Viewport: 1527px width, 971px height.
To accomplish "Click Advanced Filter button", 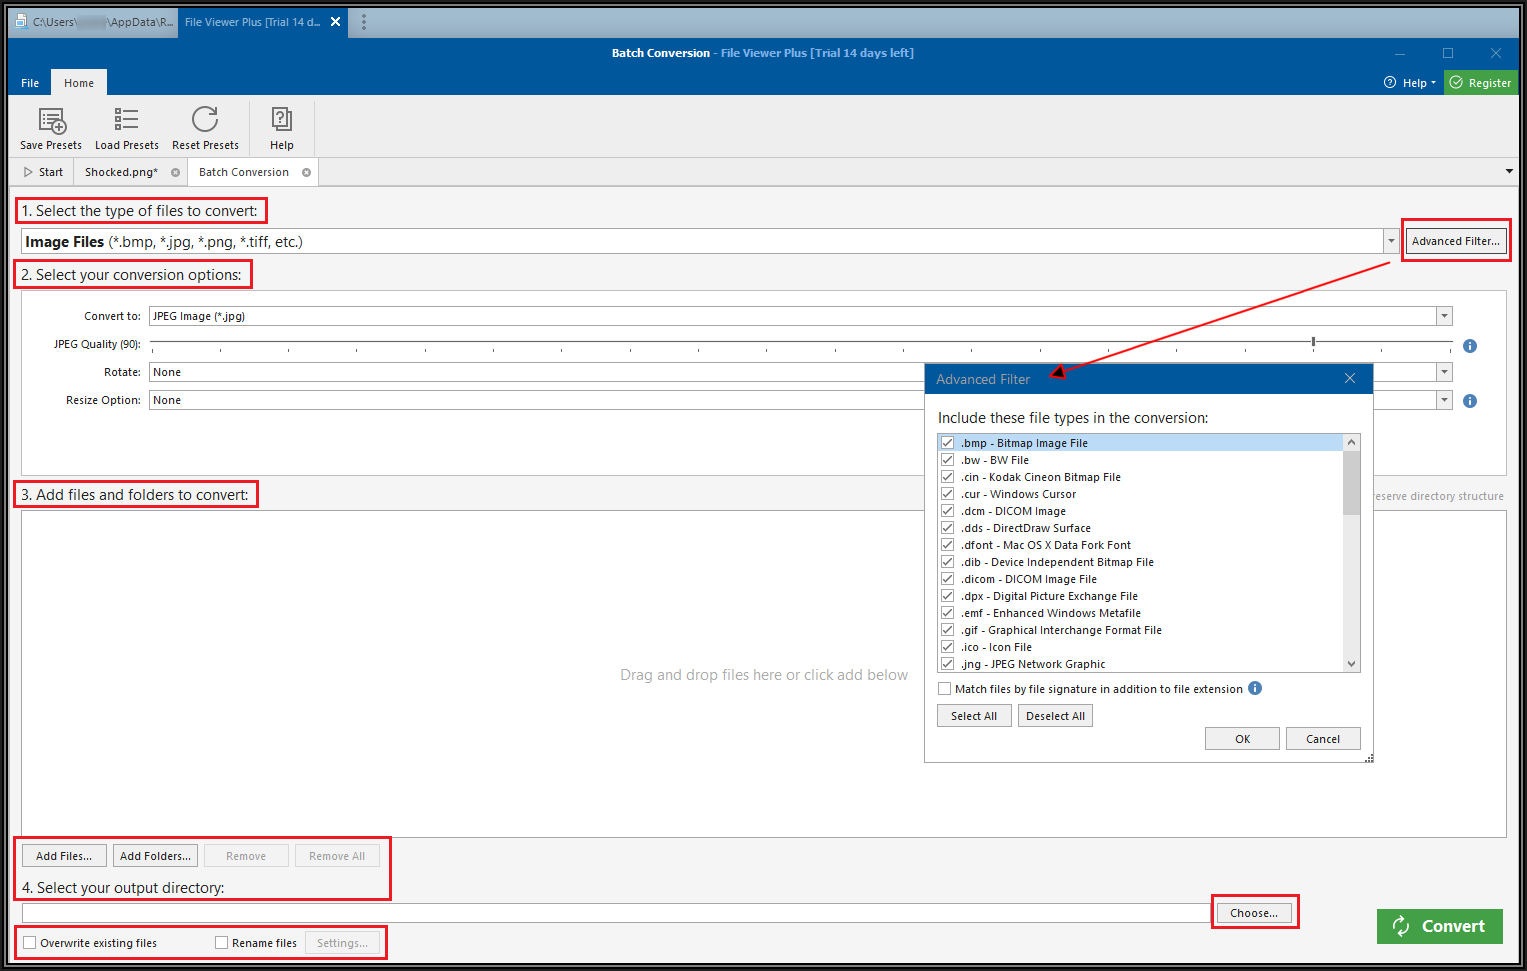I will [x=1456, y=241].
